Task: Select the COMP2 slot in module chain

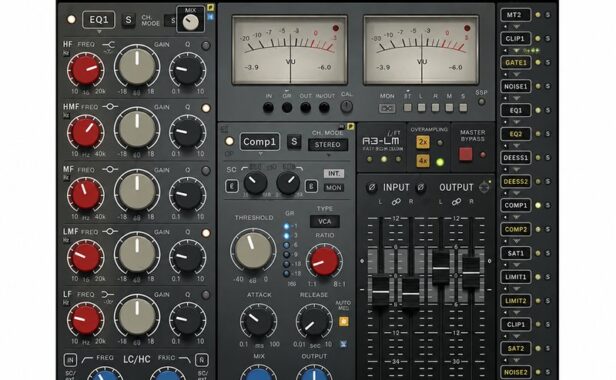Action: click(x=515, y=229)
